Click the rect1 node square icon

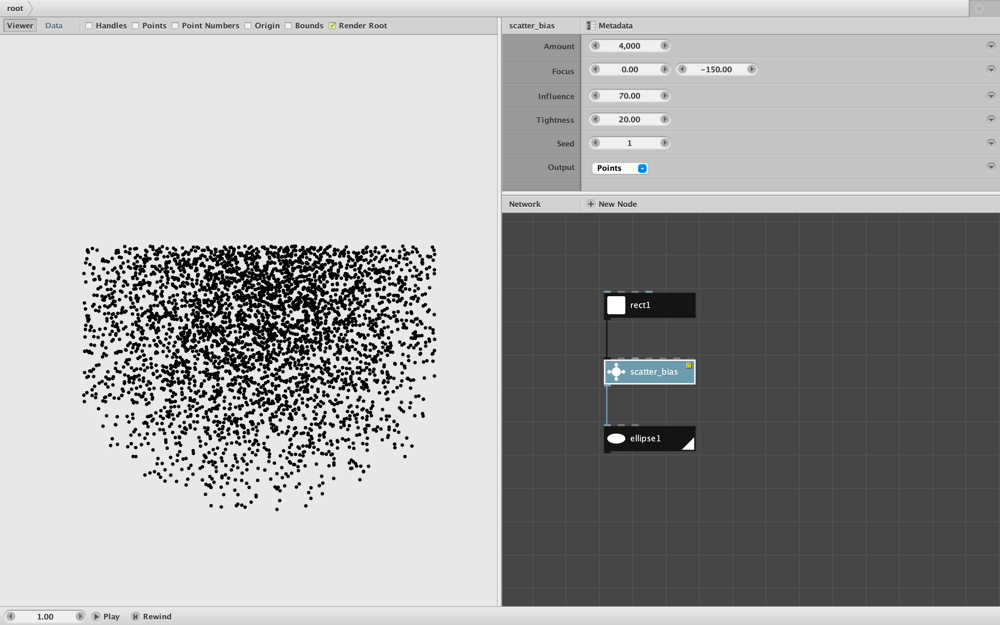click(x=616, y=305)
